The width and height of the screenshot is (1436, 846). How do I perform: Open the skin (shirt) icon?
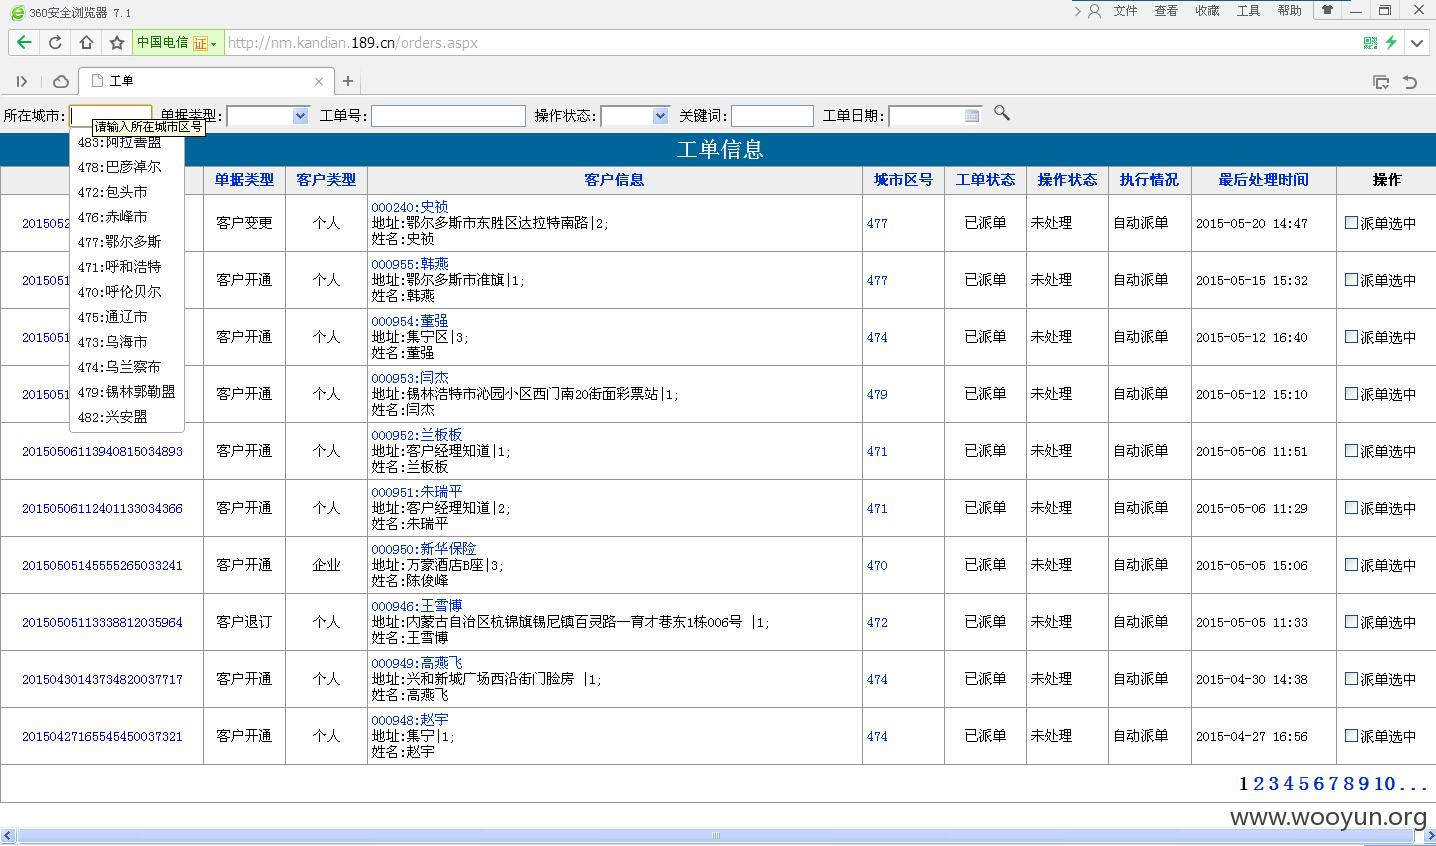point(1327,10)
